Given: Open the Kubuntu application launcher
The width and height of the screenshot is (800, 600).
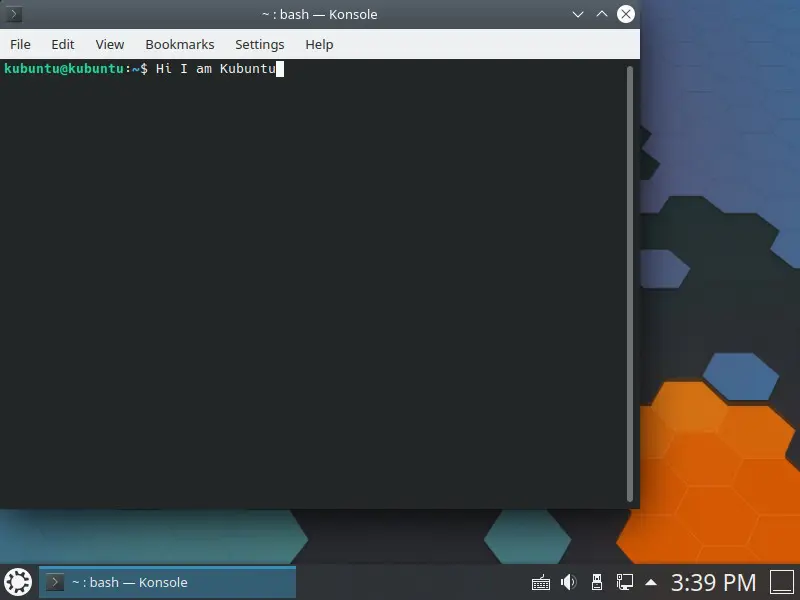Looking at the screenshot, I should (18, 582).
